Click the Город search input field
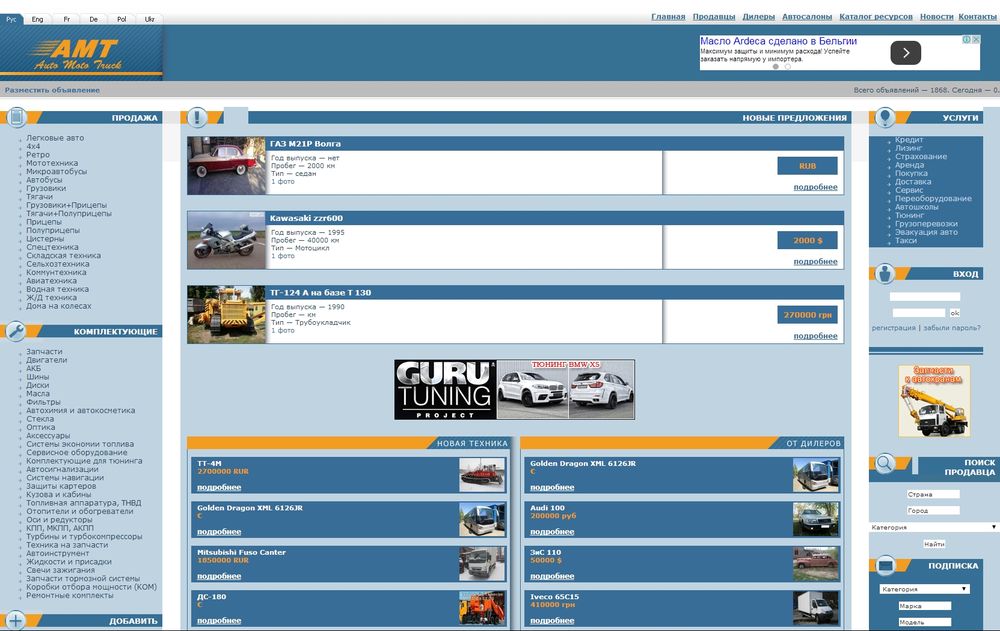The height and width of the screenshot is (631, 1000). [x=934, y=510]
